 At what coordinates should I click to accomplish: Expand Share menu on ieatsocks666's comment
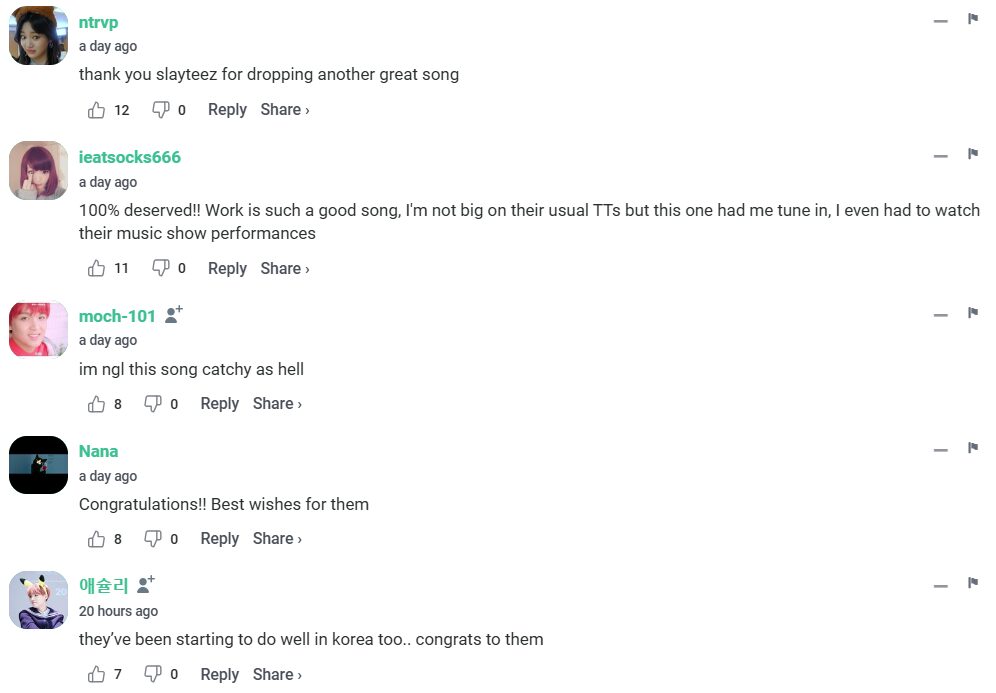click(284, 268)
